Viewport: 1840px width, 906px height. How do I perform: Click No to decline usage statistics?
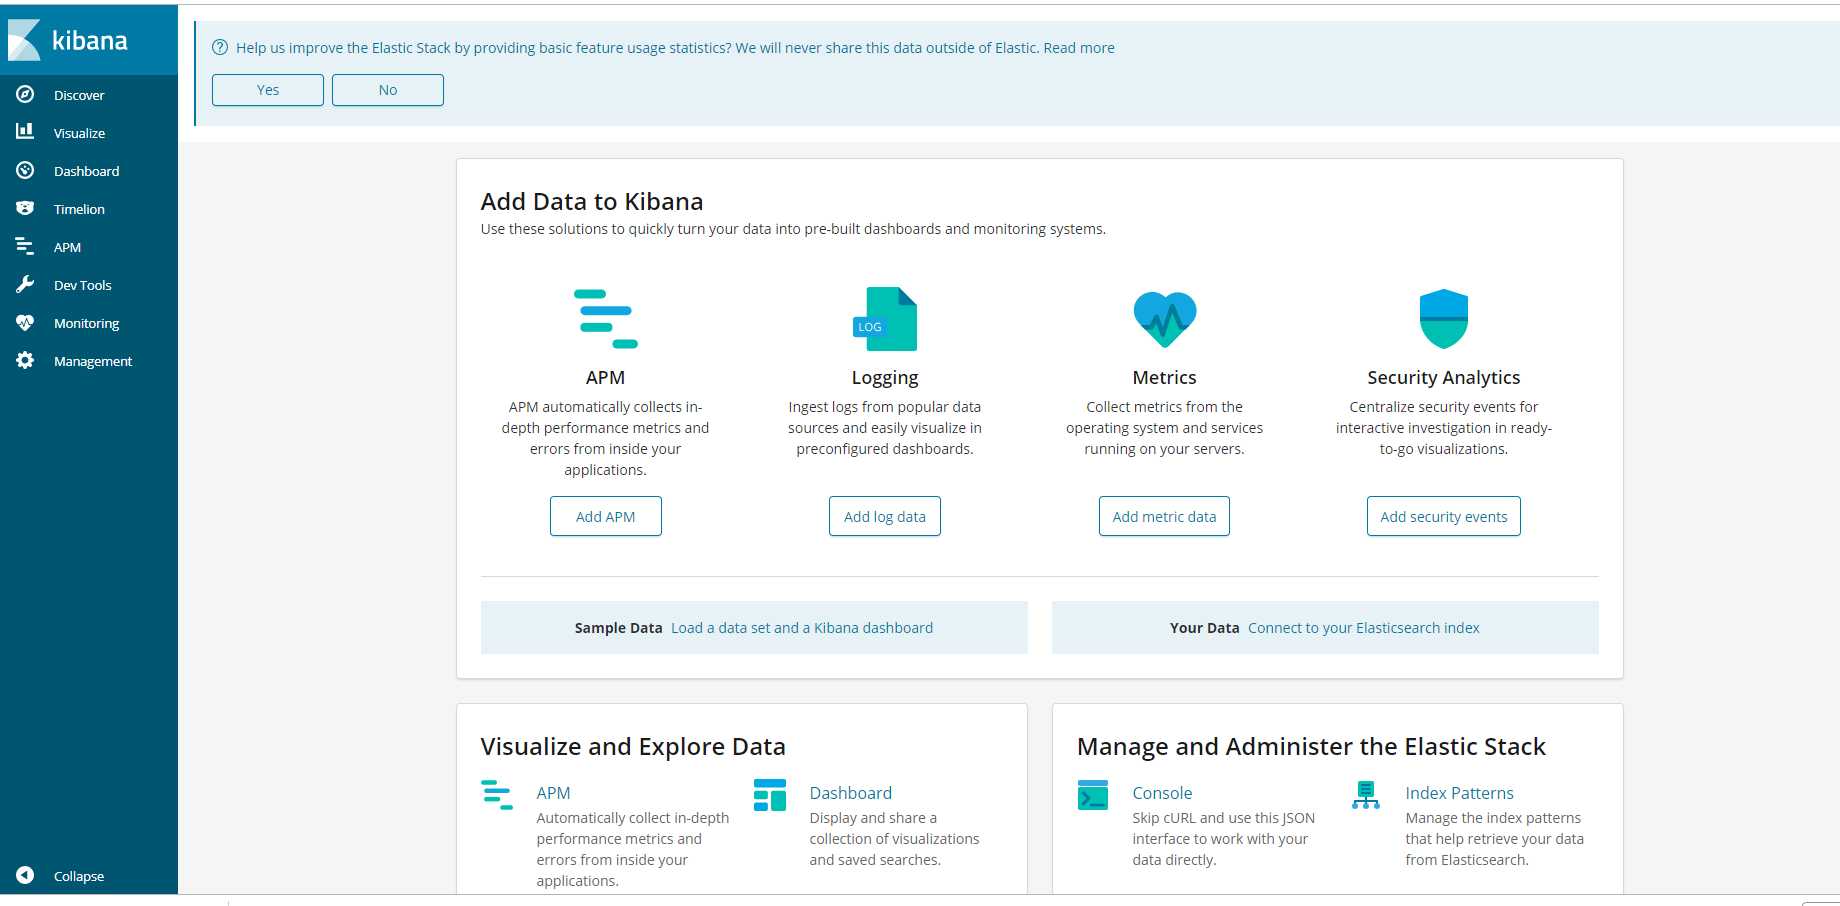tap(388, 90)
